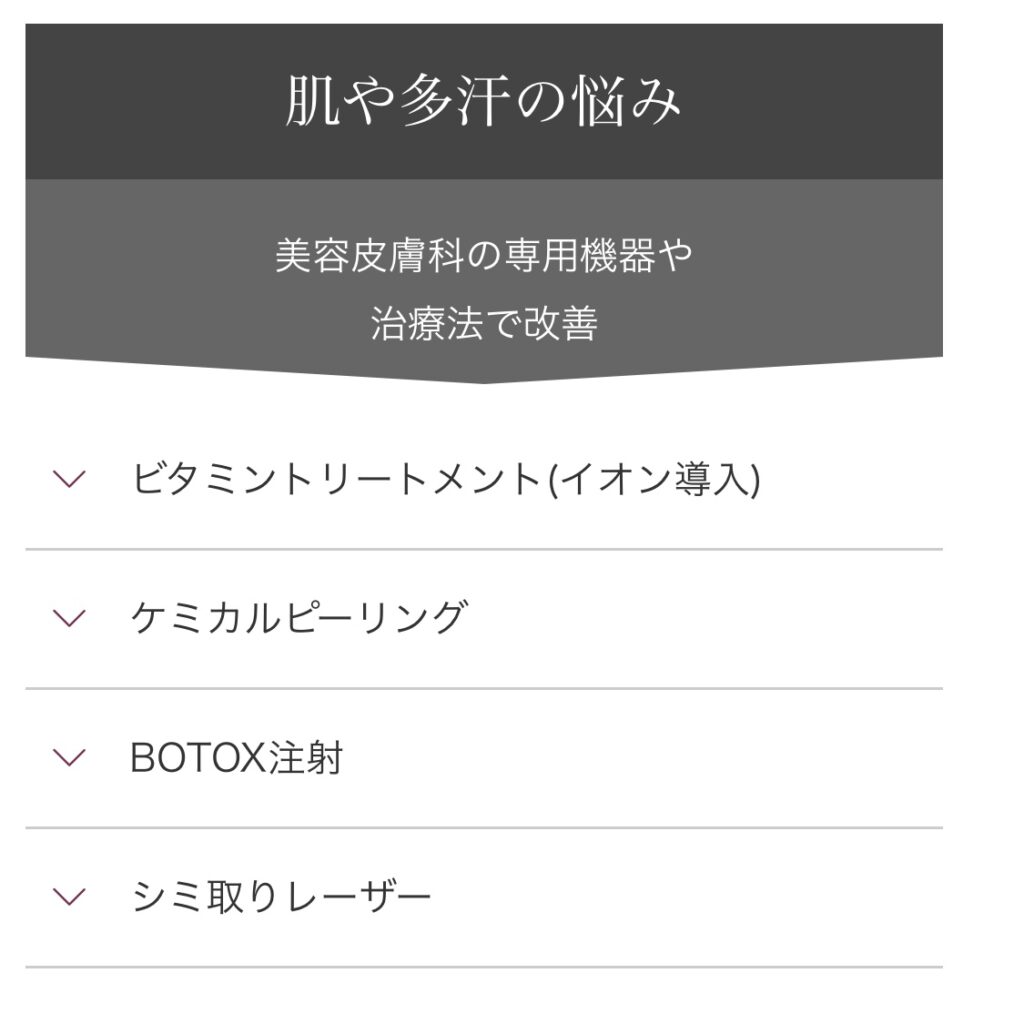Expand the ケミカルピーリング section label
The width and height of the screenshot is (1024, 1024).
click(x=300, y=618)
